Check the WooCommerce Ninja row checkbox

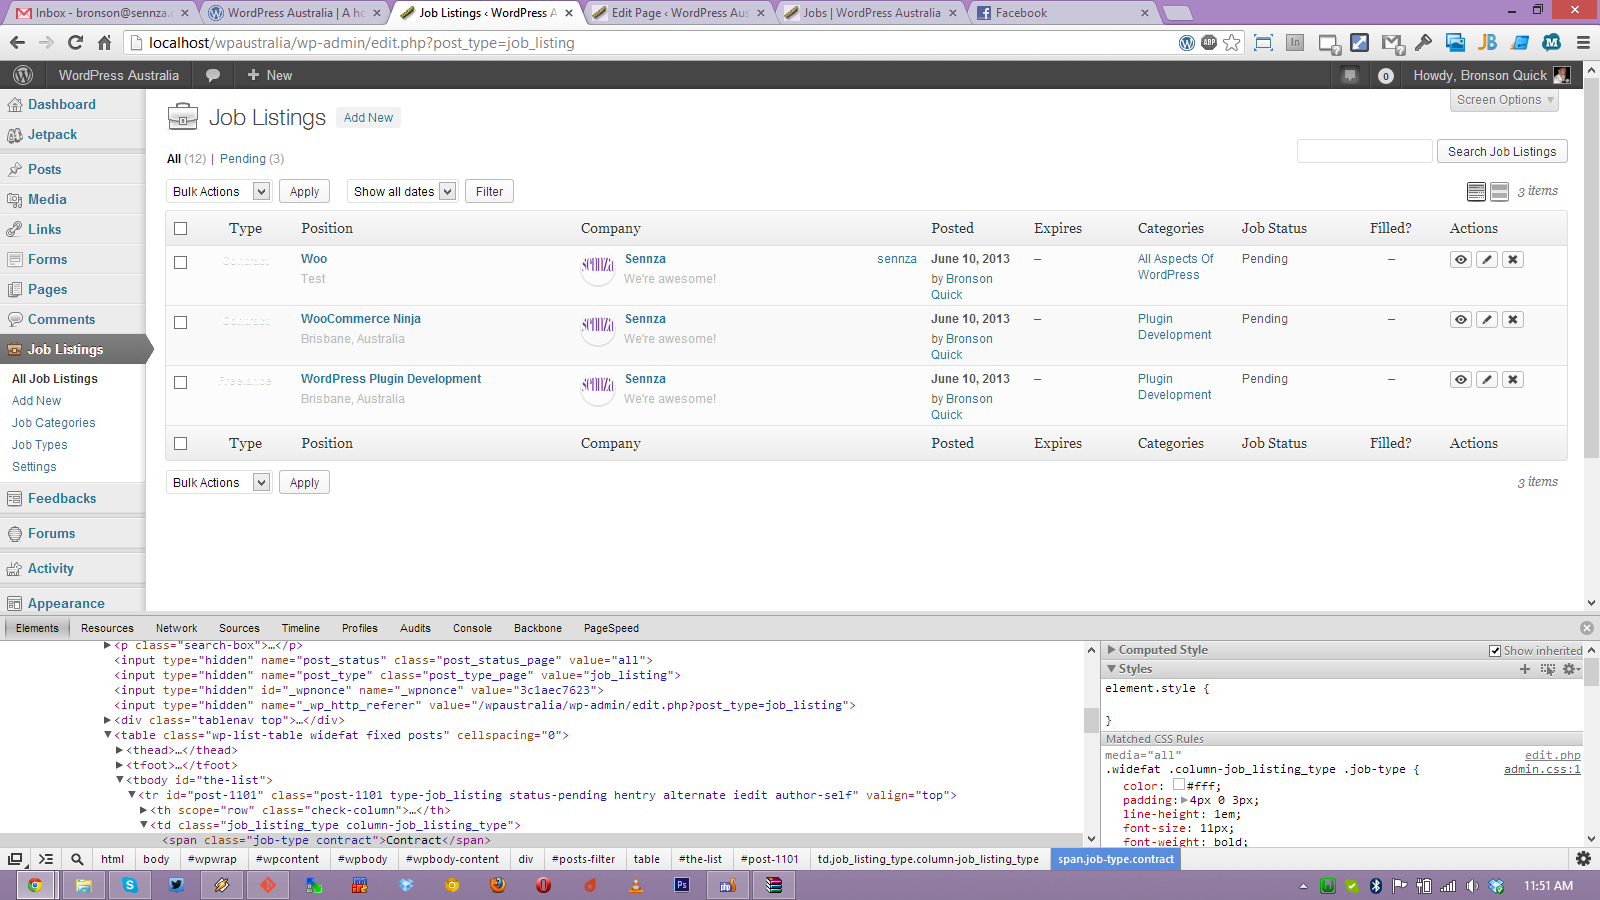click(181, 323)
